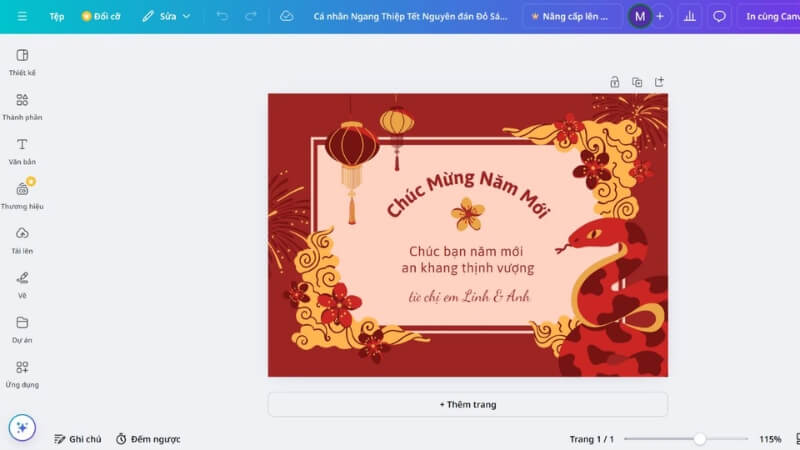Viewport: 800px width, 450px height.
Task: Click the Nâng cấp lên upgrade button
Action: 569,16
